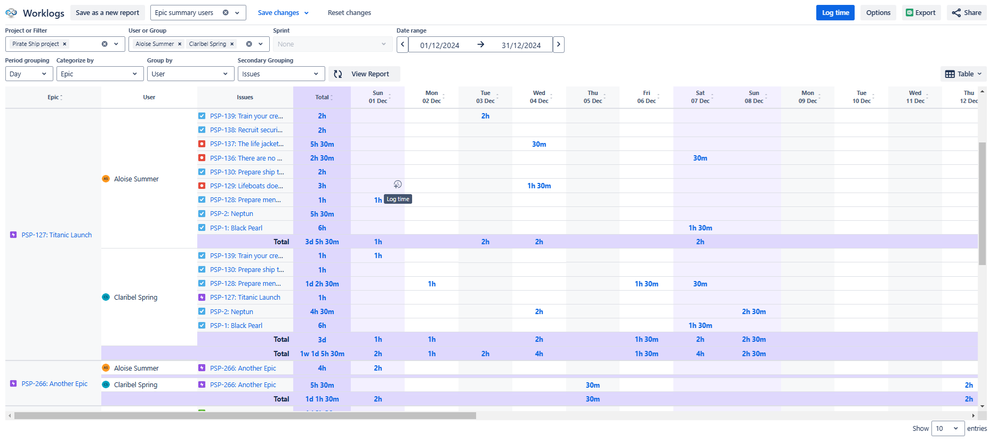Viewport: 998px width, 440px height.
Task: Click Aloise Summer avatar in Titanic Launch group
Action: click(106, 179)
